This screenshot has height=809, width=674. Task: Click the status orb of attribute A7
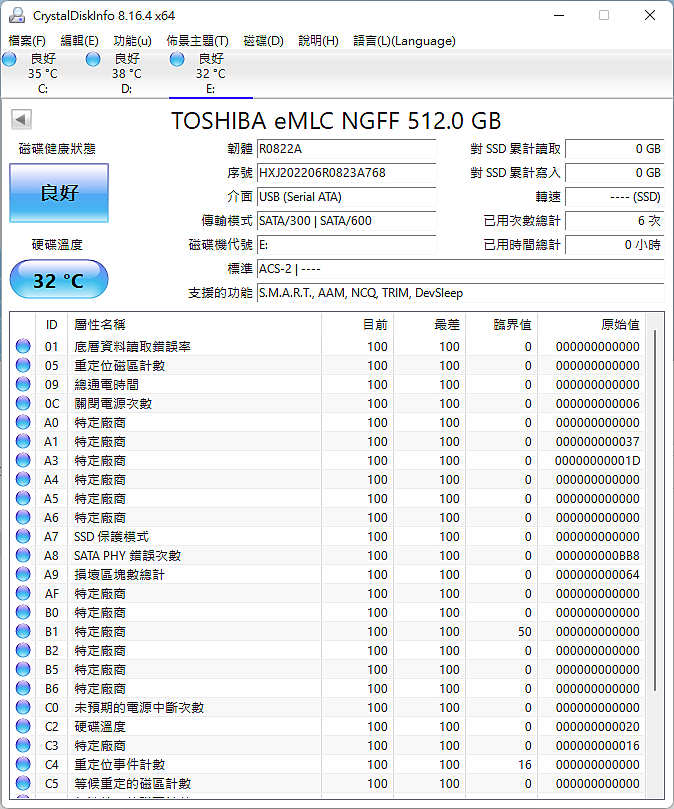(23, 537)
